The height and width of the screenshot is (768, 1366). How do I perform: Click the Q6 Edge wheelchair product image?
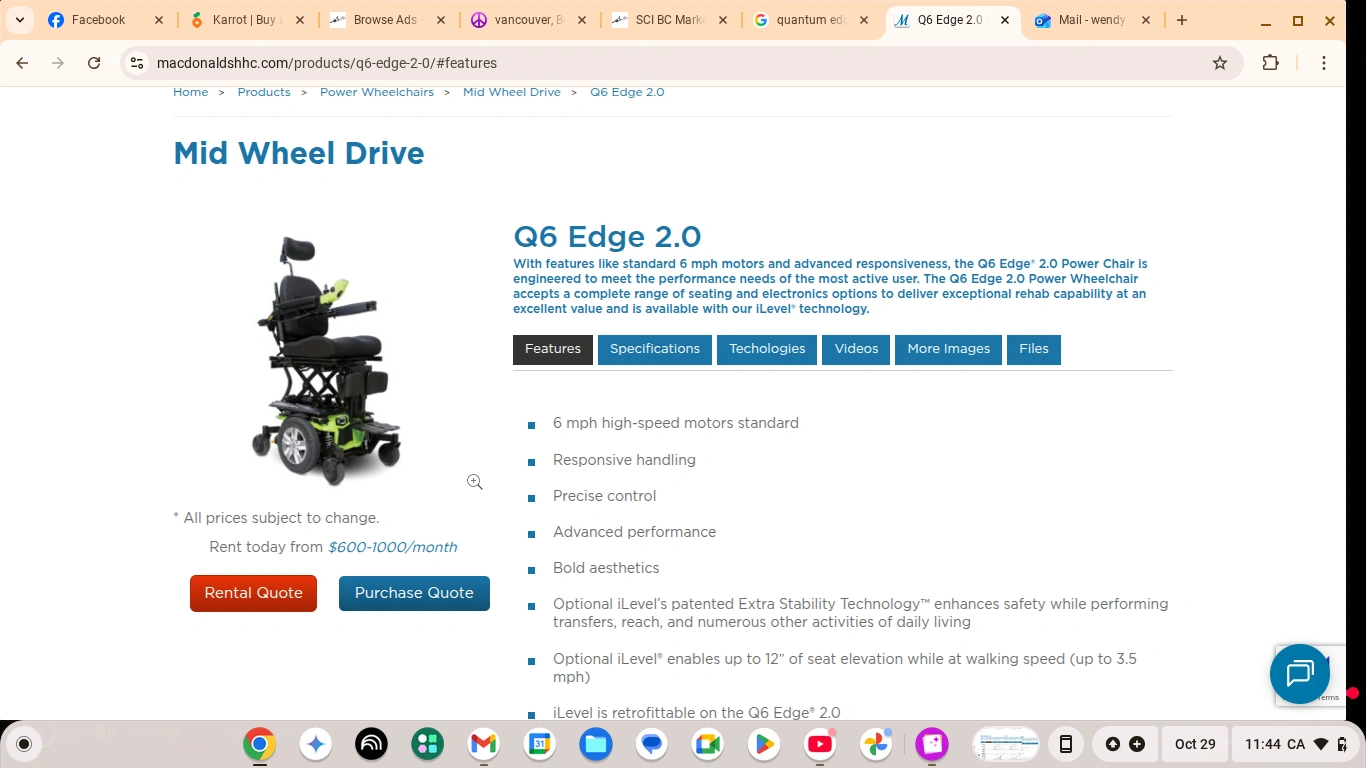(x=327, y=360)
